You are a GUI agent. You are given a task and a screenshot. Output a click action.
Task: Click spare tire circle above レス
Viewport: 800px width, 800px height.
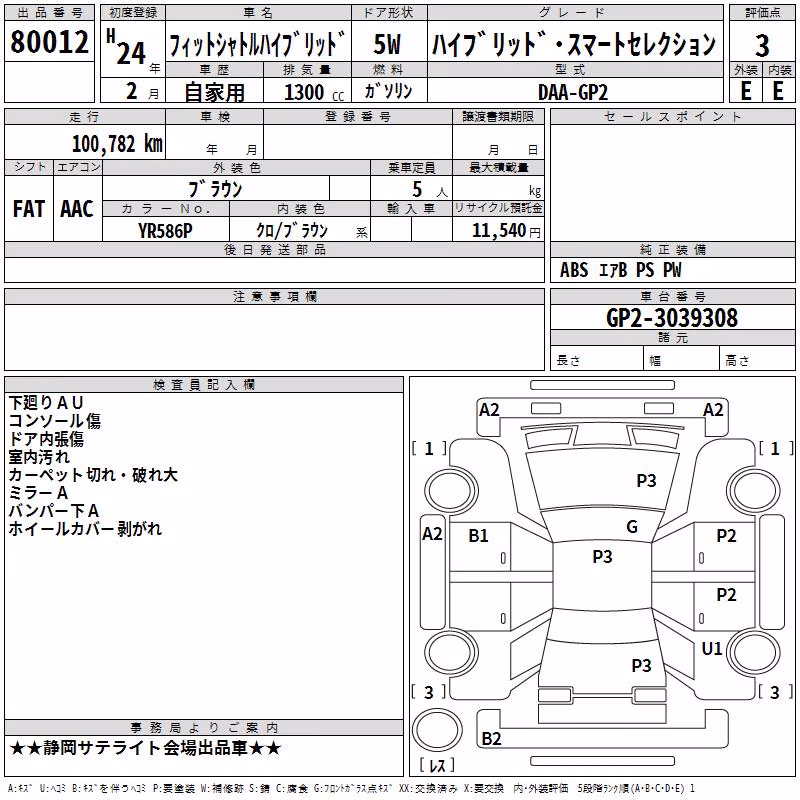(x=437, y=731)
